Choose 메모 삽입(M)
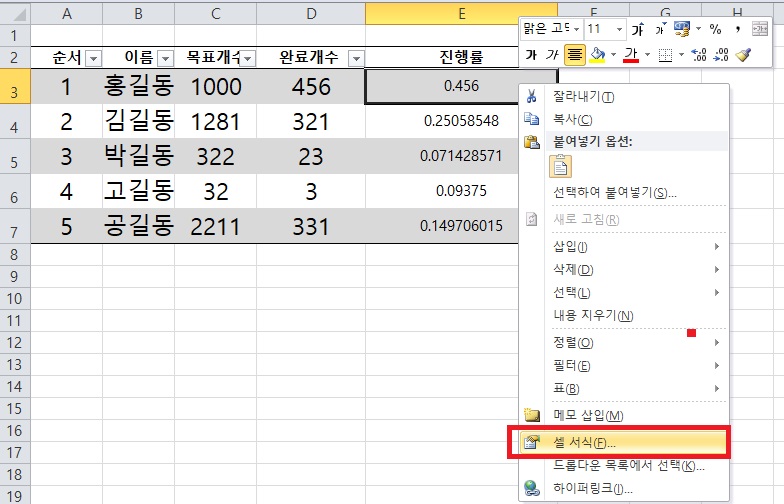Viewport: 784px width, 504px height. pyautogui.click(x=624, y=416)
